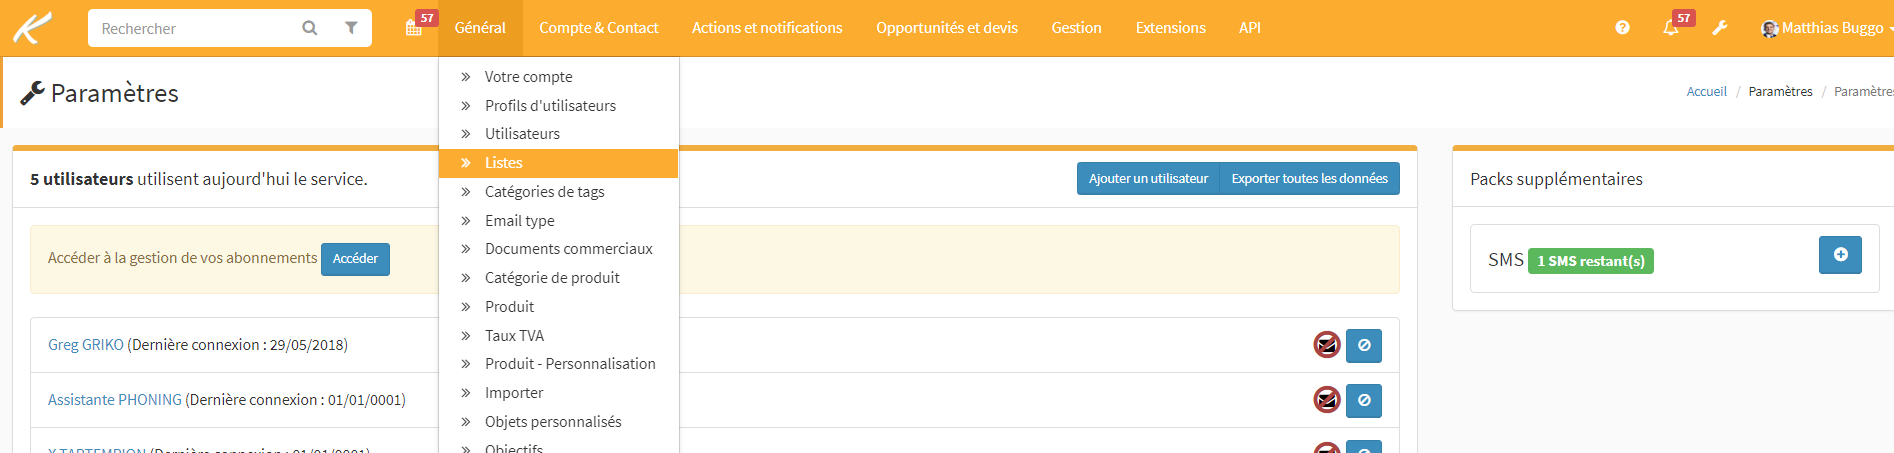
Task: Click the Accéder subscriptions button
Action: [x=355, y=259]
